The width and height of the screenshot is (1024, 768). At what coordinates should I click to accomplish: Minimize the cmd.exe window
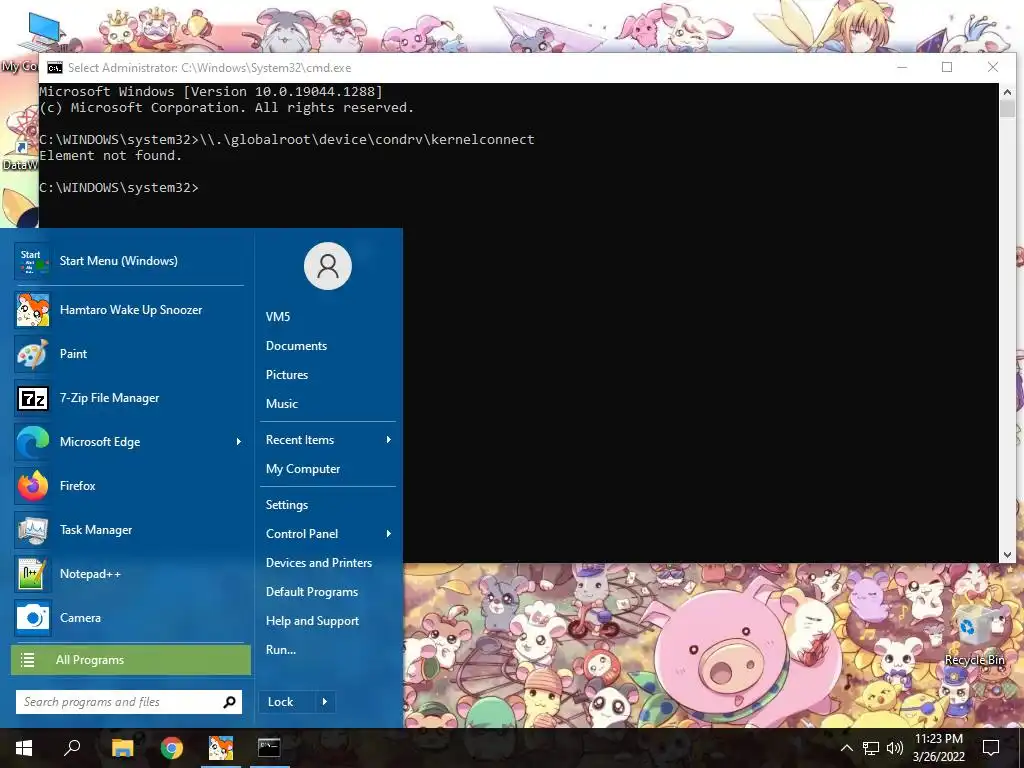[902, 67]
